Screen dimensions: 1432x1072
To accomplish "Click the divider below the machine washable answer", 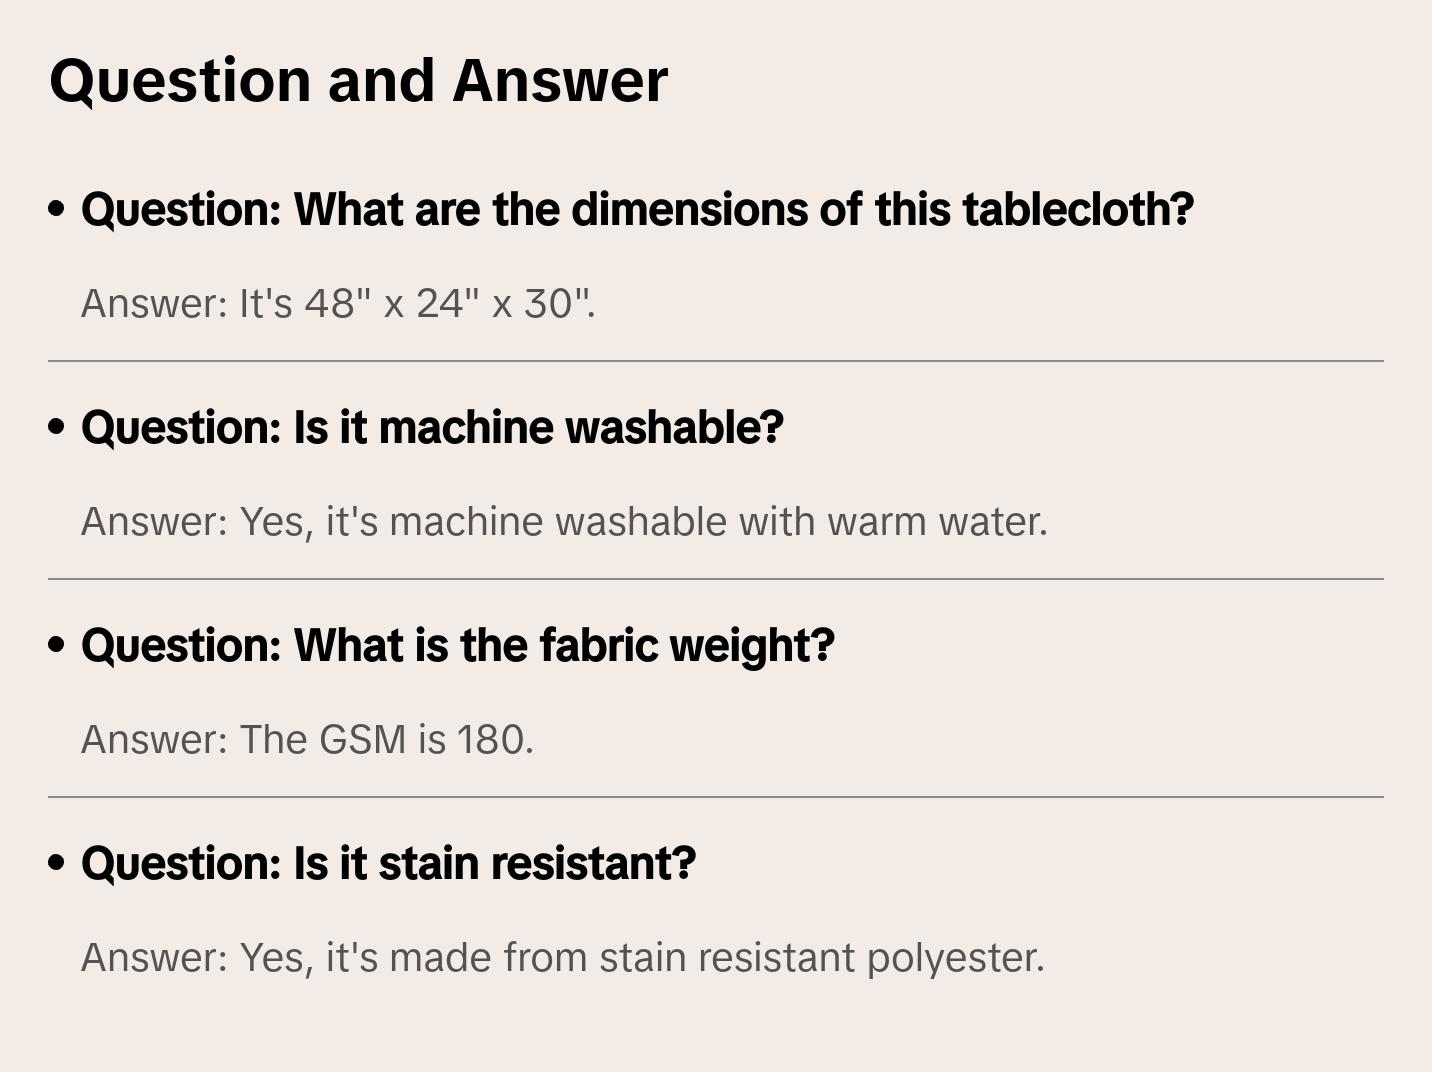I will pos(716,579).
